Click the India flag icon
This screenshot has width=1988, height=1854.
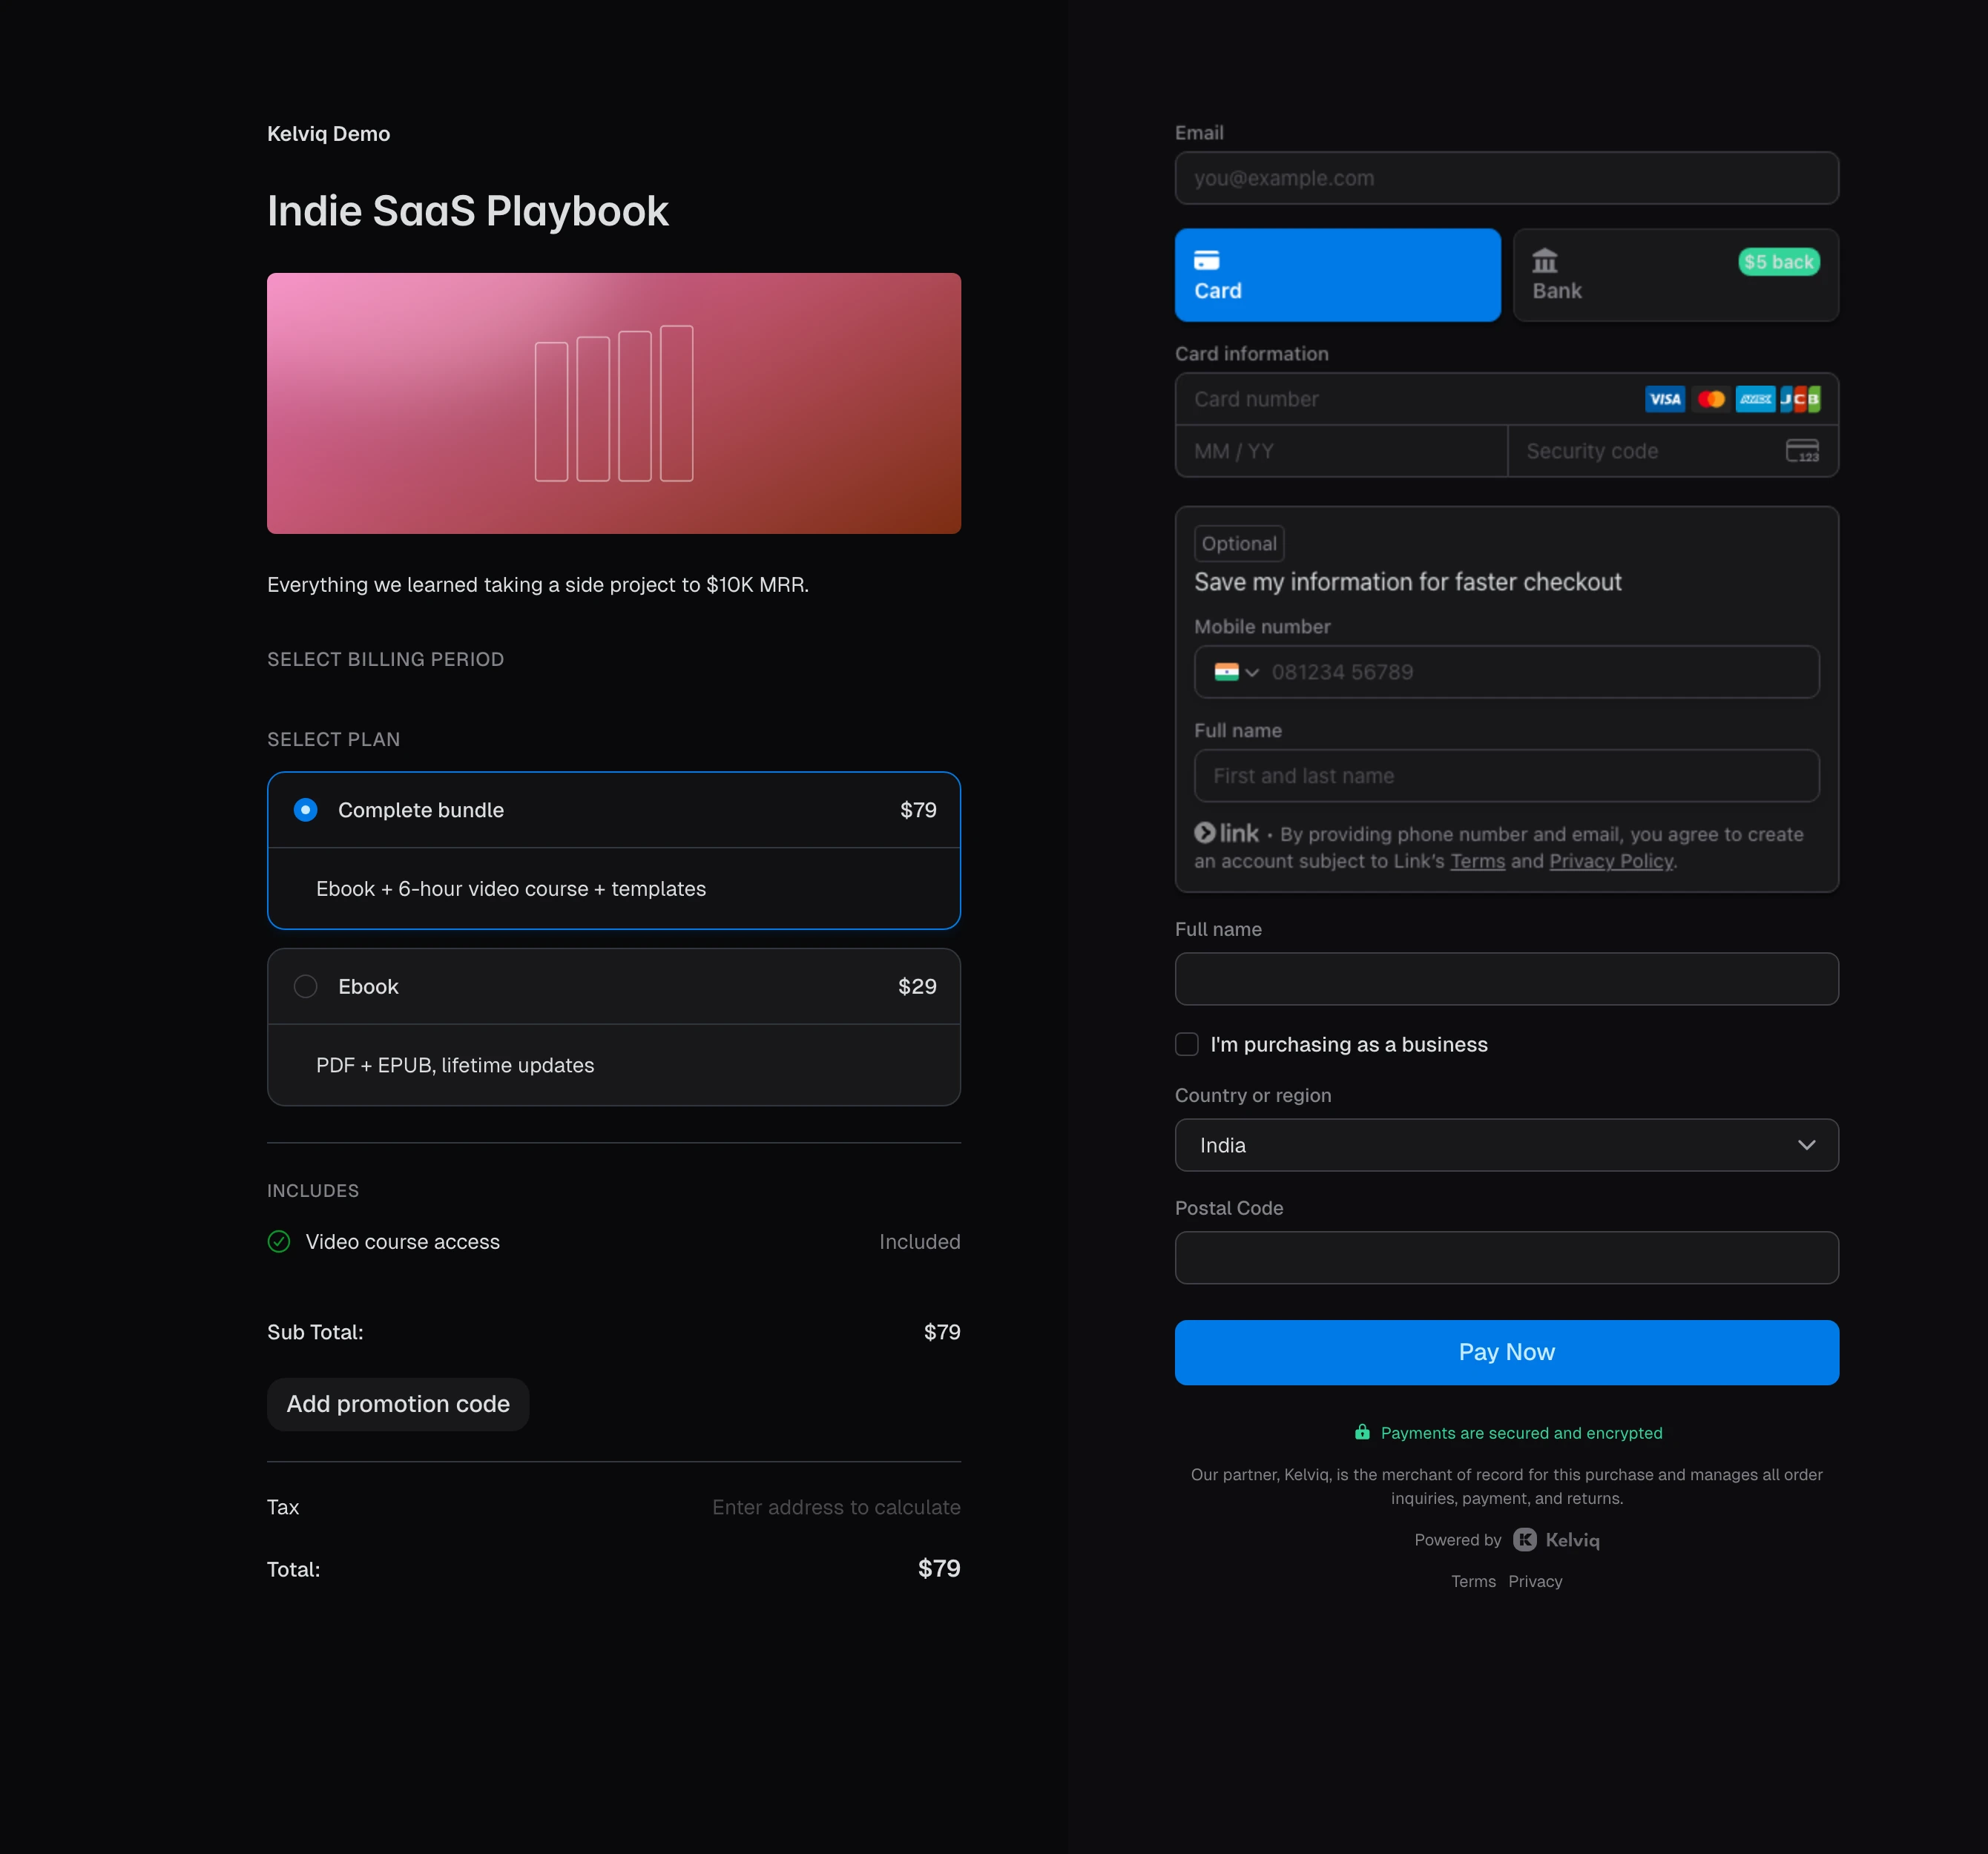1226,672
